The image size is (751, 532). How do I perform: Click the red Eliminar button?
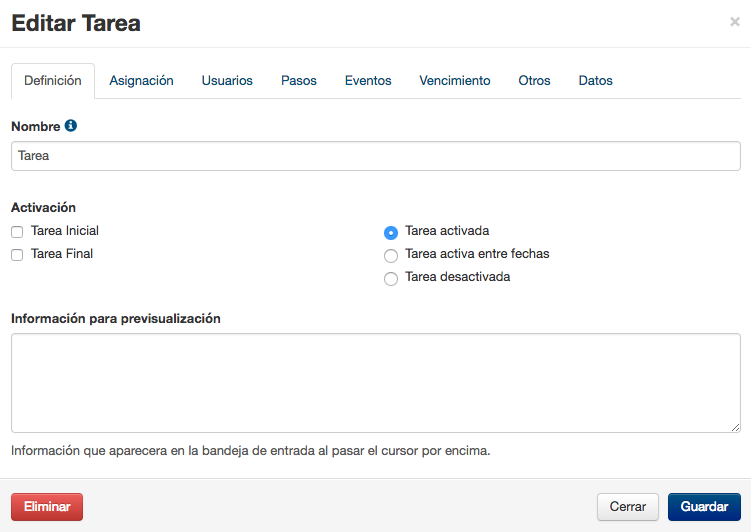47,507
